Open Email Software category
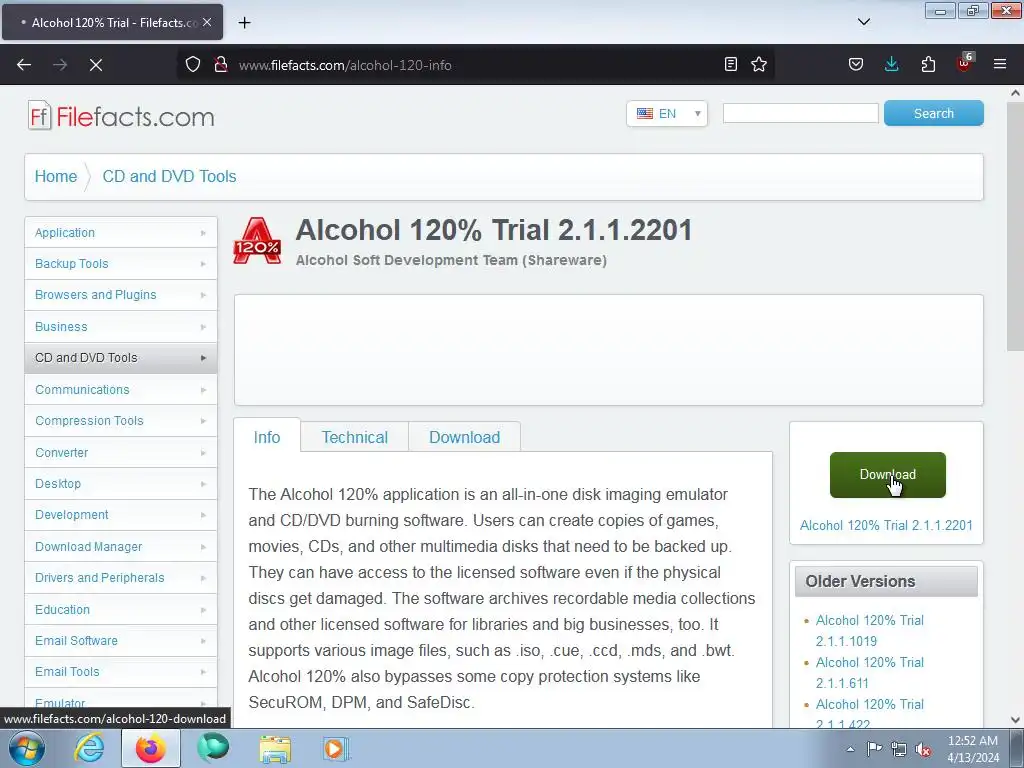This screenshot has height=768, width=1024. pos(121,641)
